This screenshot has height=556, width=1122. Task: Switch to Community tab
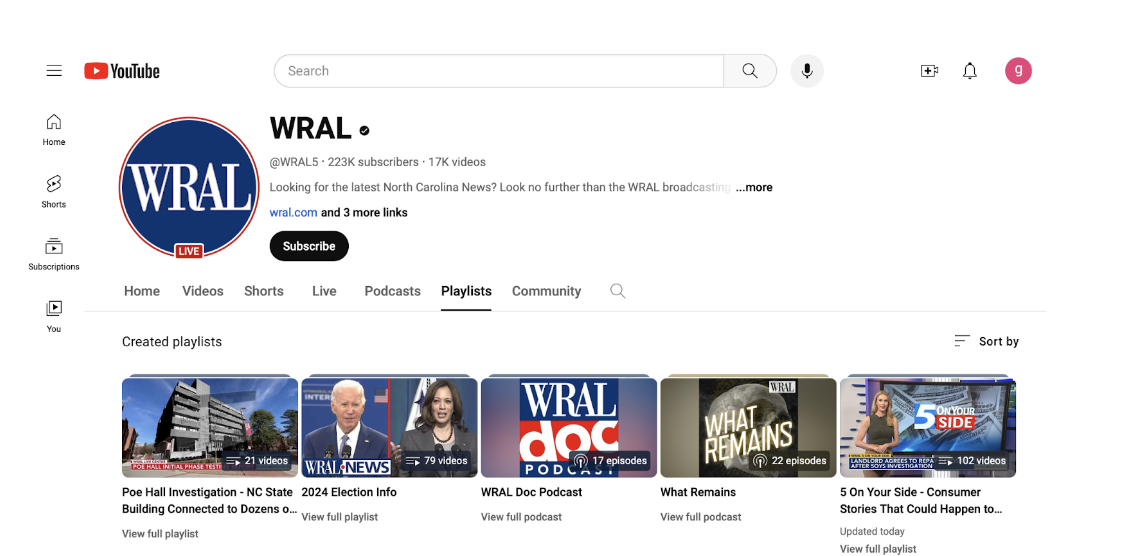[x=546, y=291]
